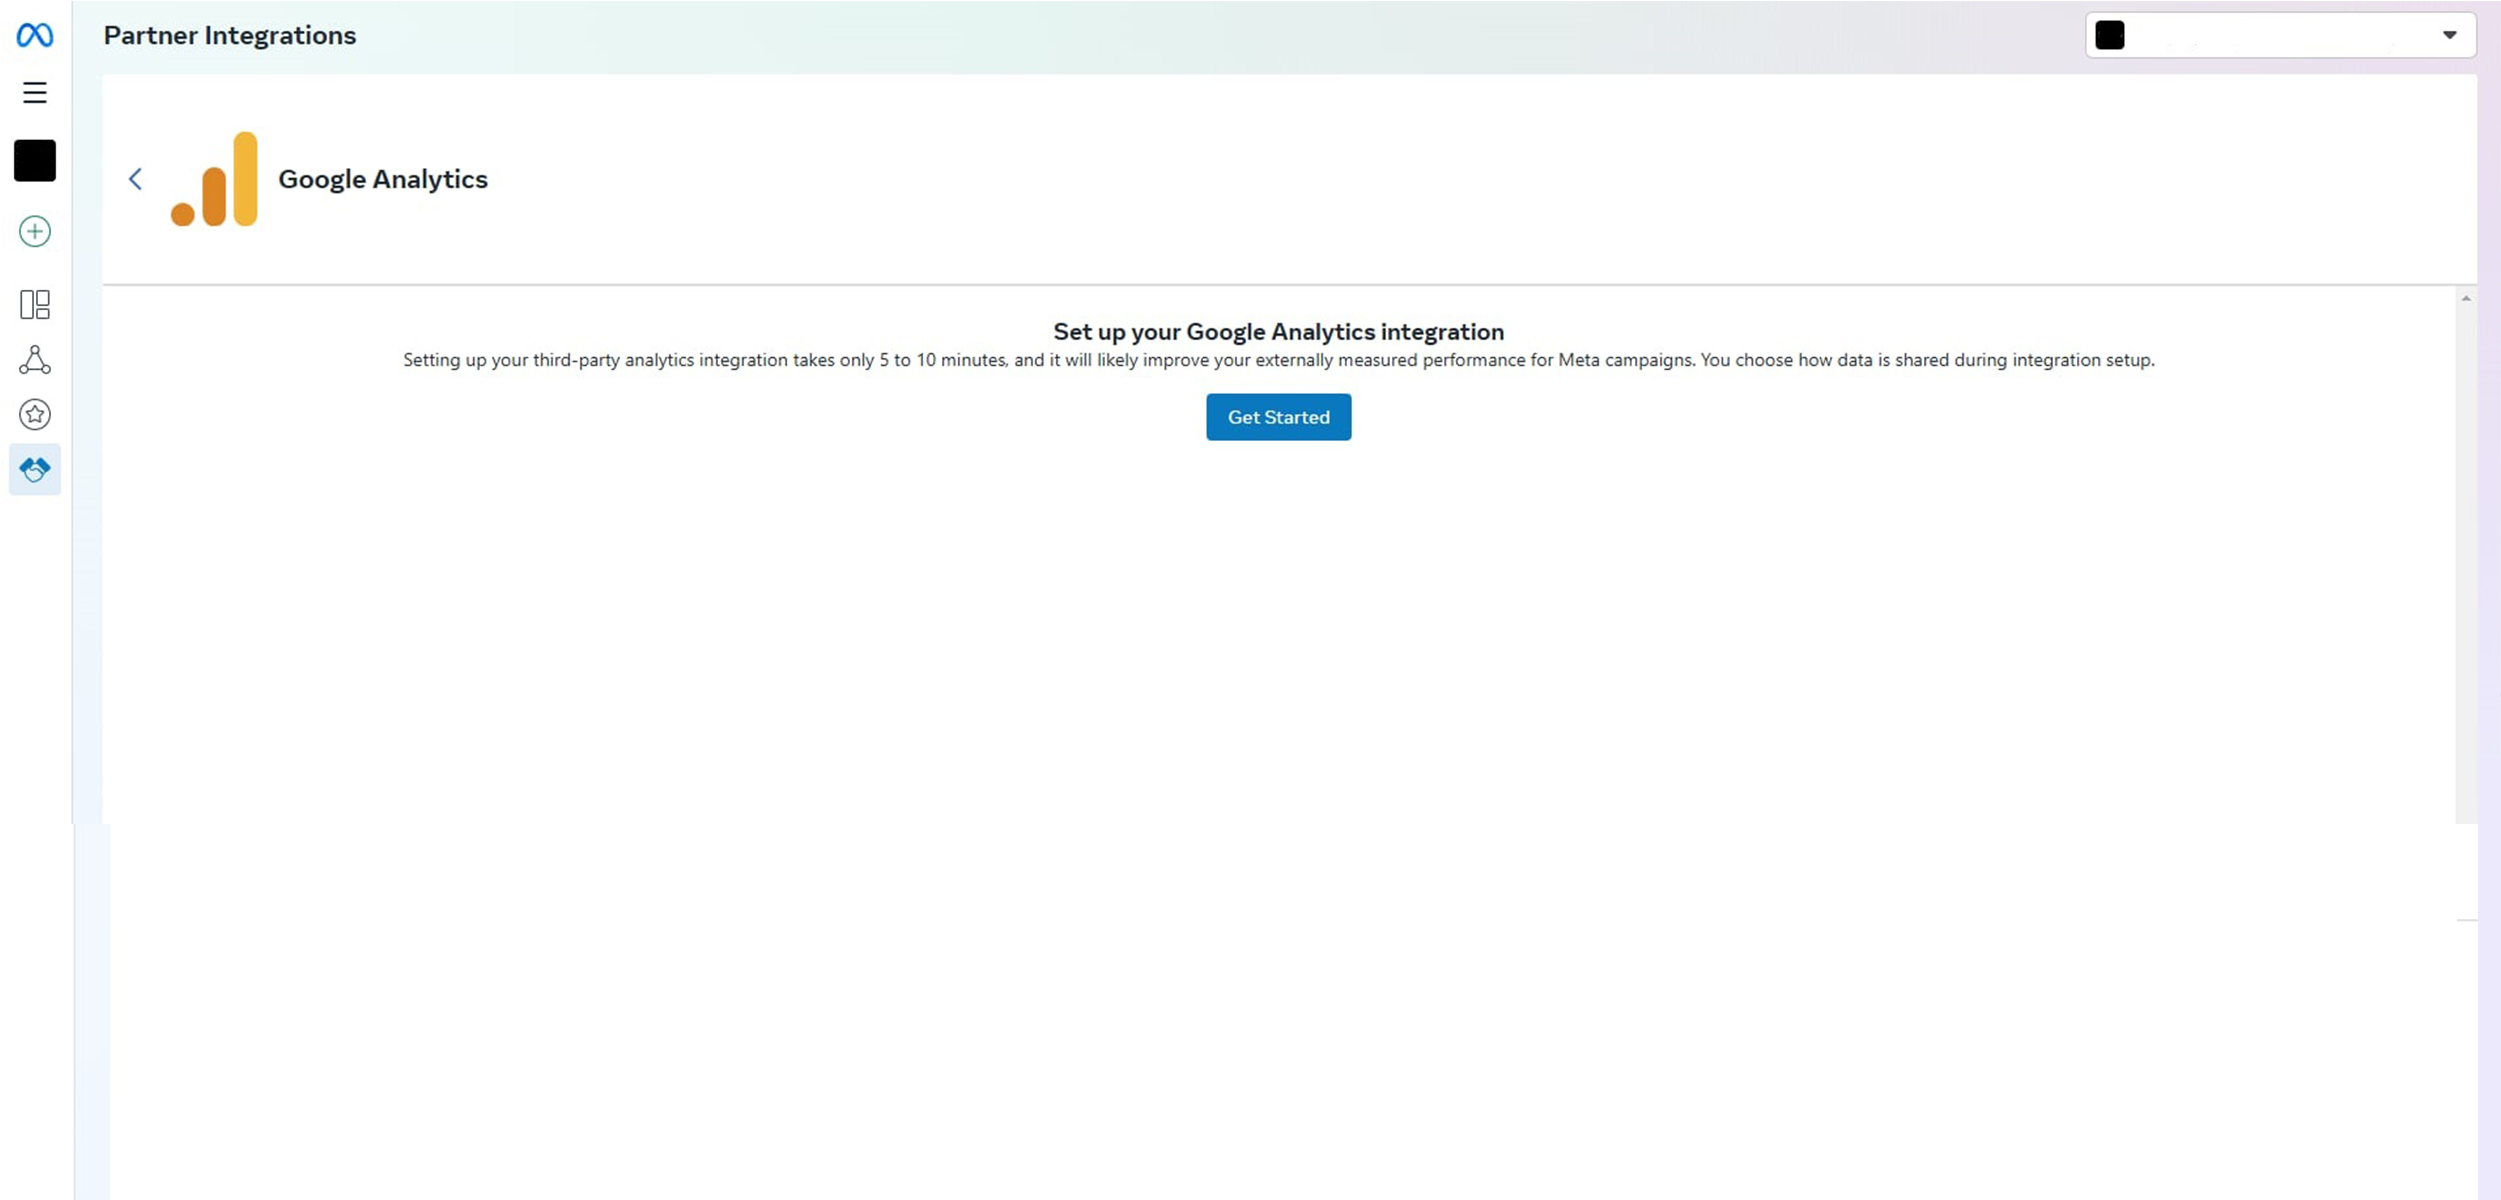Open the account selector dropdown
2501x1200 pixels.
[x=2280, y=35]
